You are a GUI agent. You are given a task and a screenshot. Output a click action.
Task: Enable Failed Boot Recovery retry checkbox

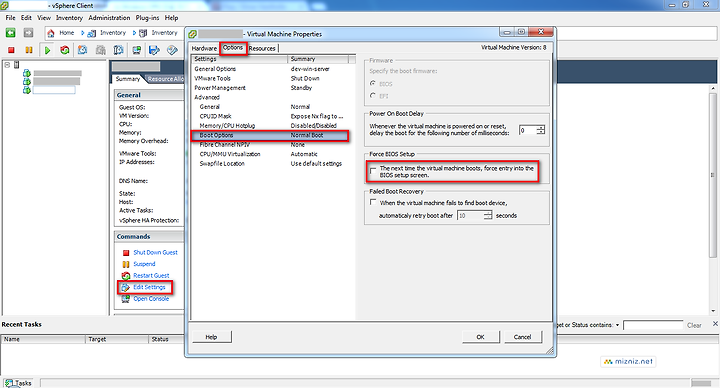373,202
